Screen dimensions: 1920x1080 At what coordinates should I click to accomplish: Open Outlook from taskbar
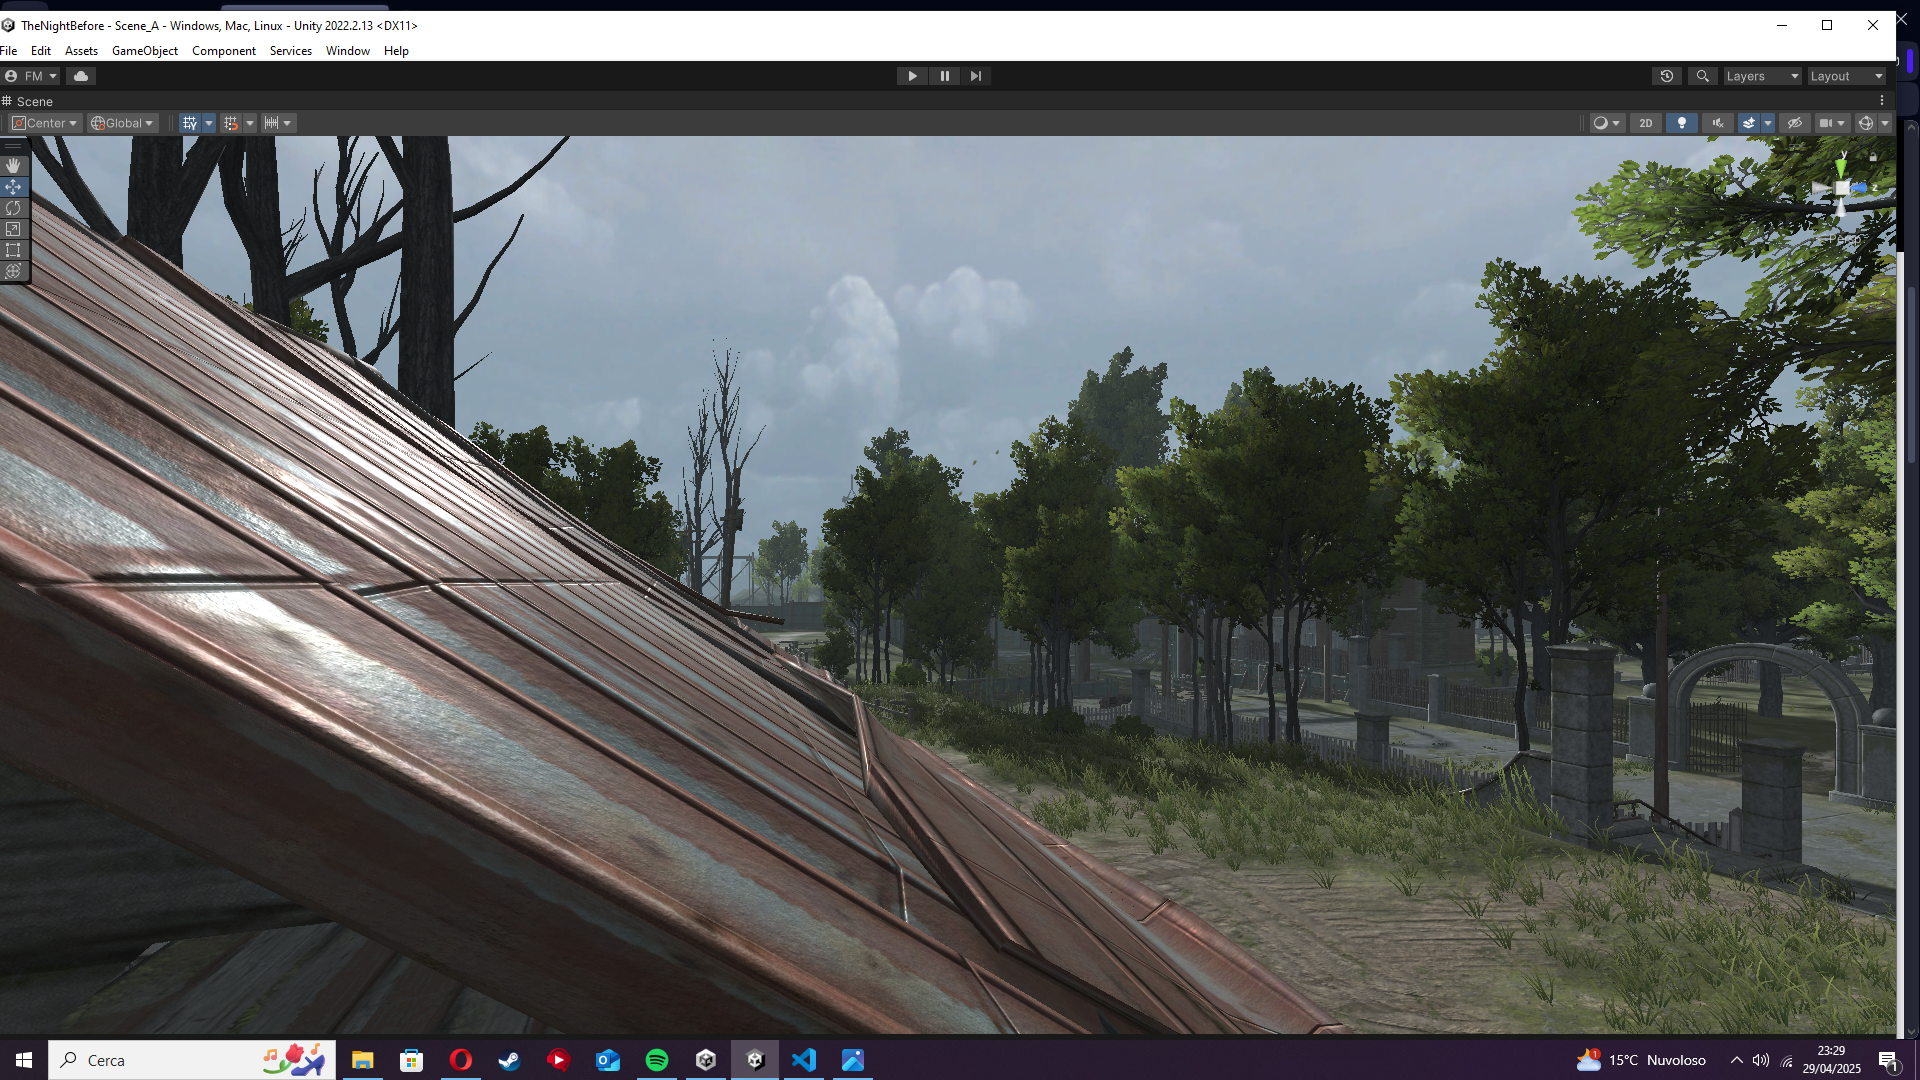(607, 1060)
